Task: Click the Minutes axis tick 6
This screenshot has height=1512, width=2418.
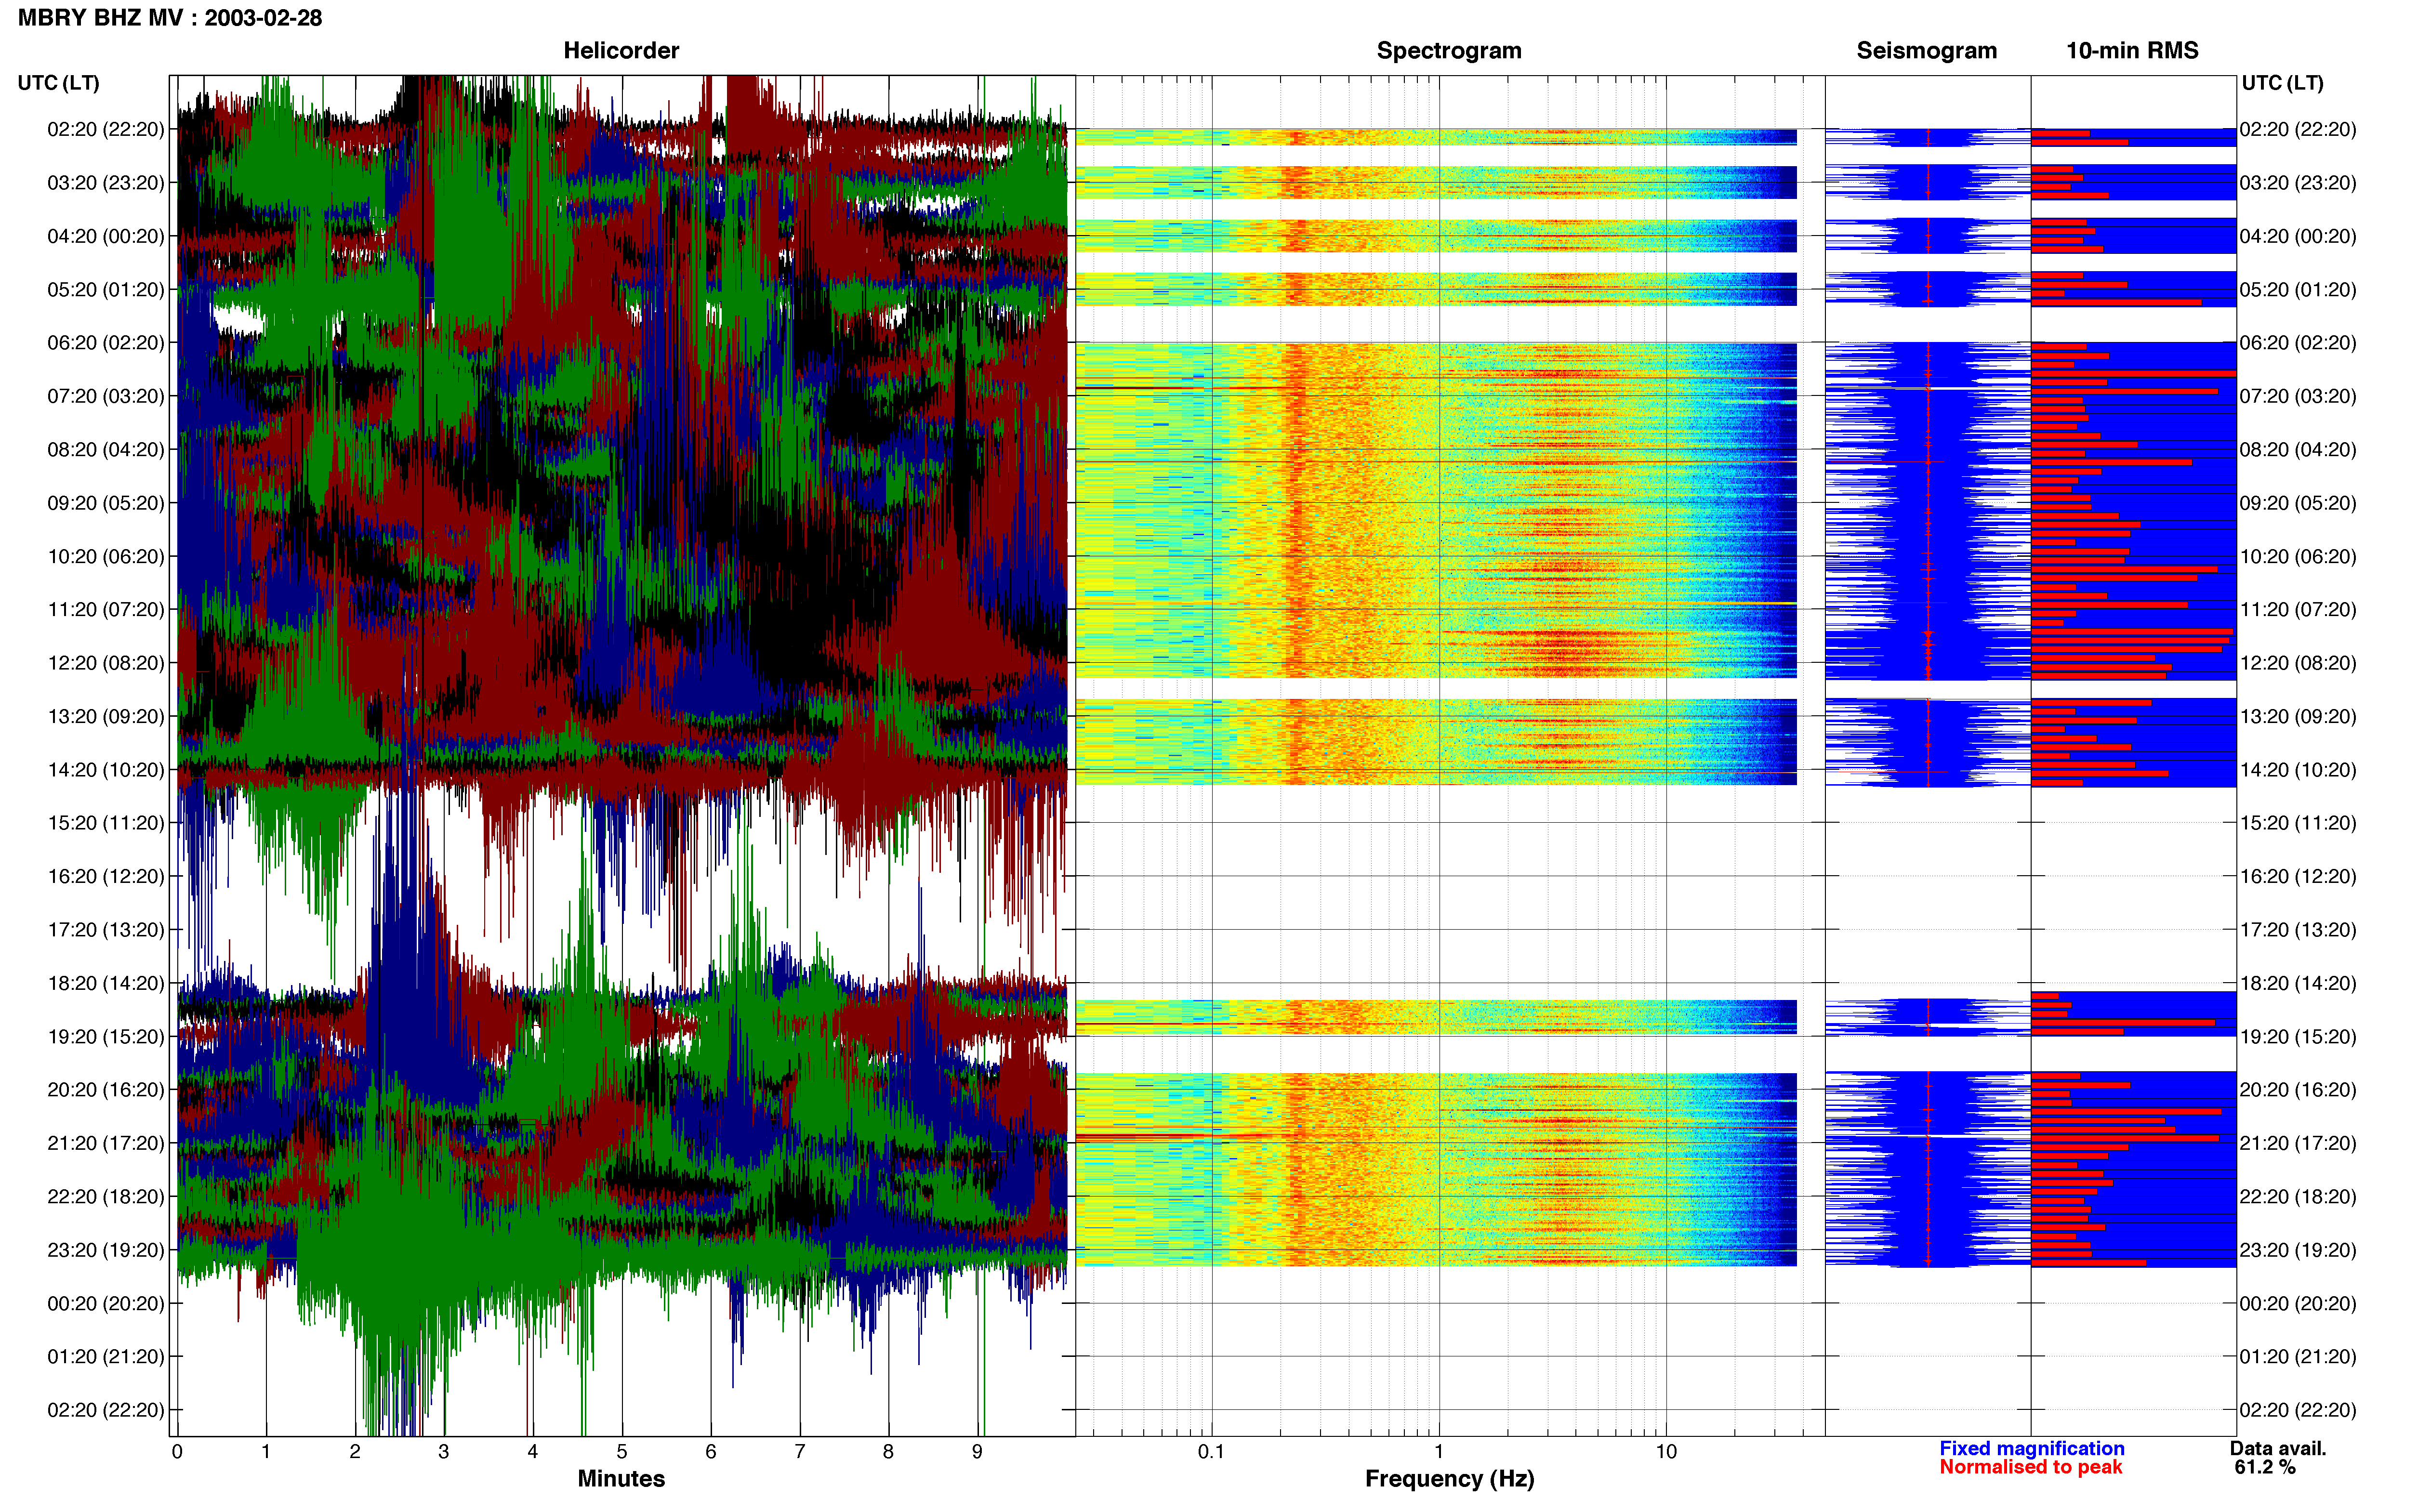Action: coord(711,1452)
